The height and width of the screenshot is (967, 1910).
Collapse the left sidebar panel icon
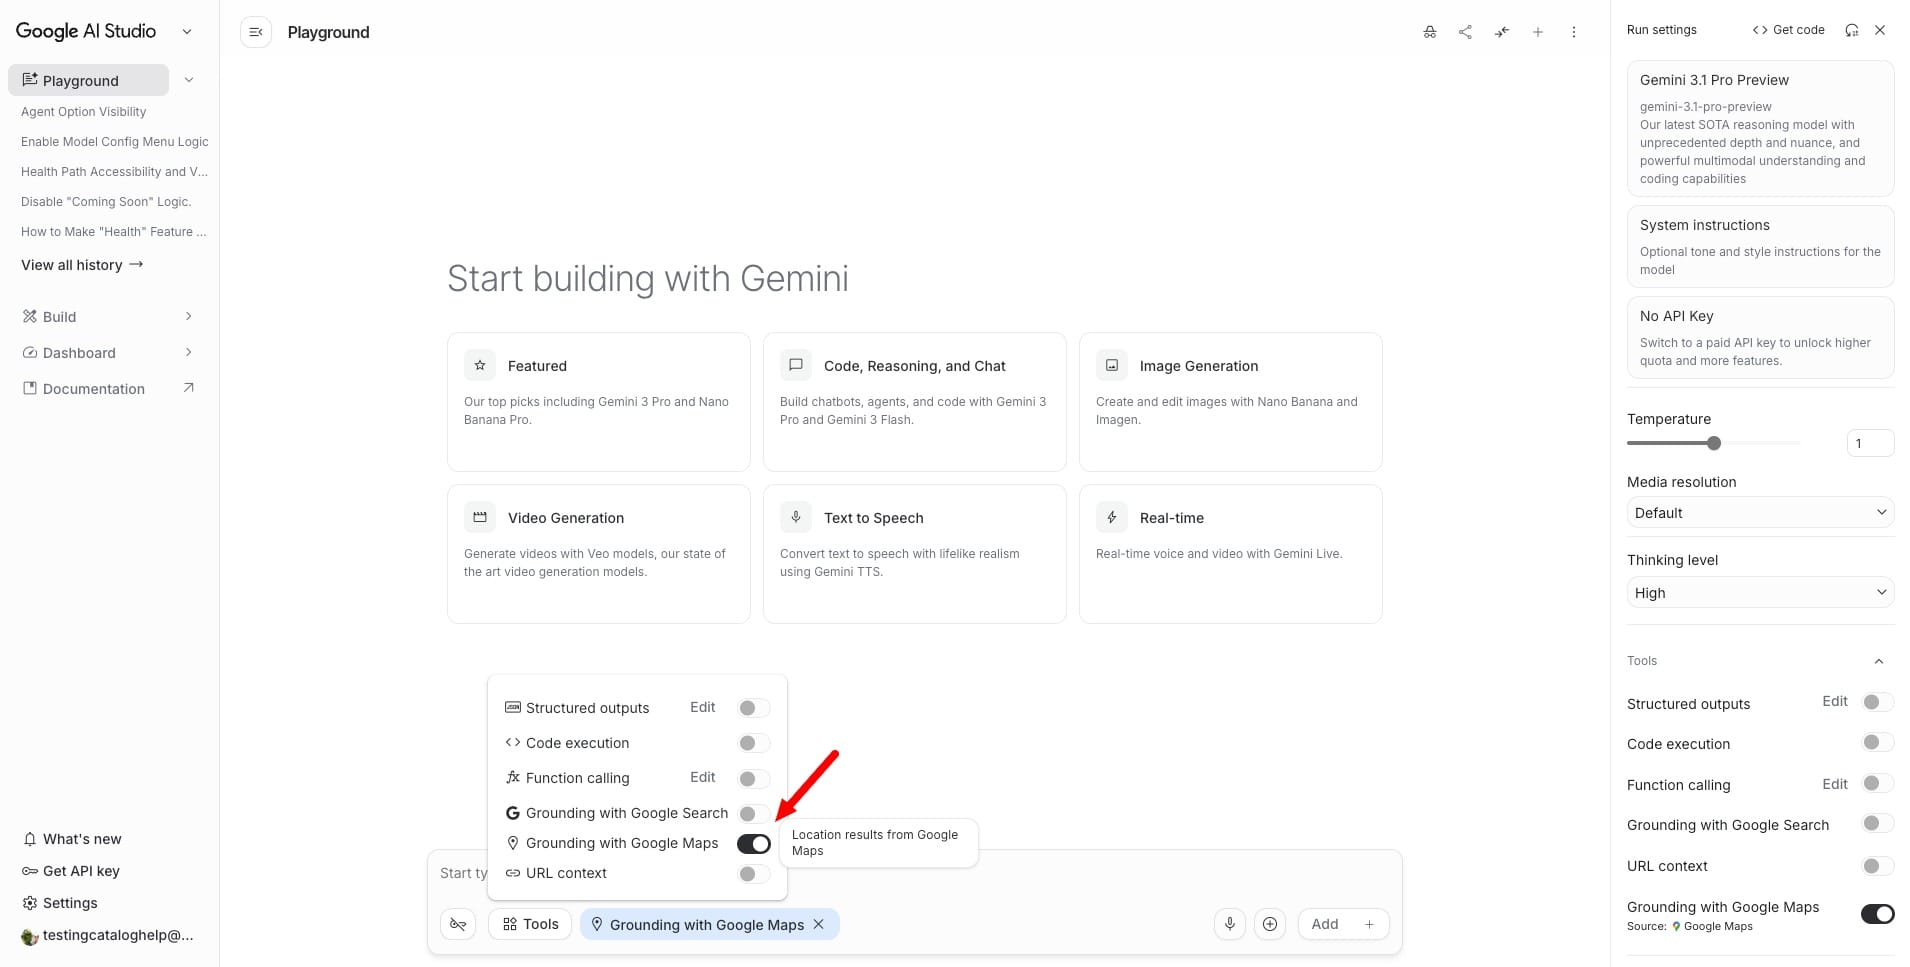256,32
